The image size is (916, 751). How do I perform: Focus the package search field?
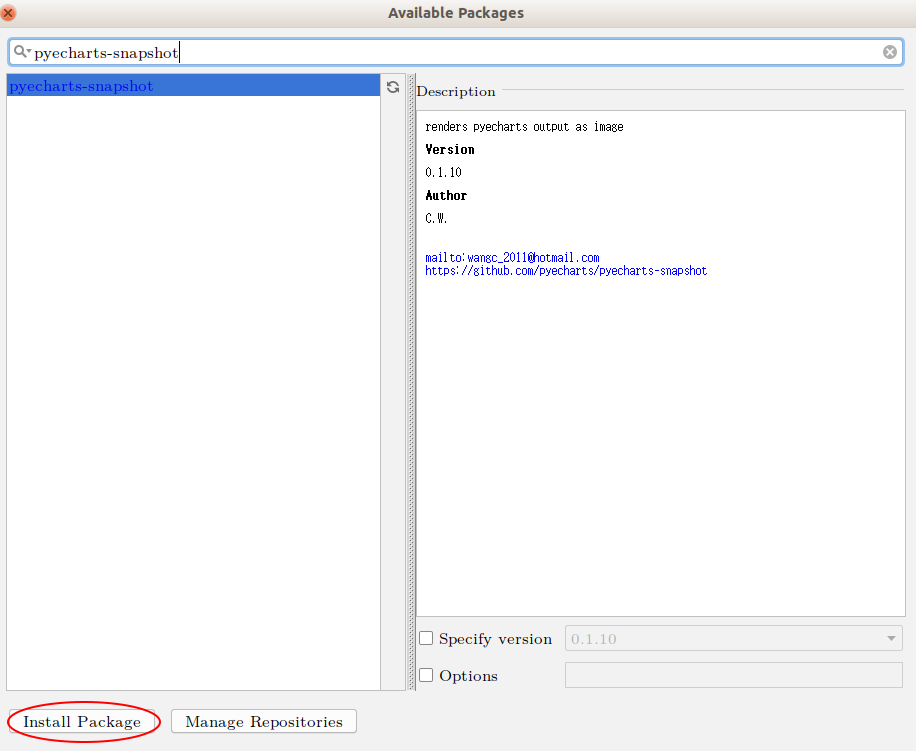(x=500, y=52)
